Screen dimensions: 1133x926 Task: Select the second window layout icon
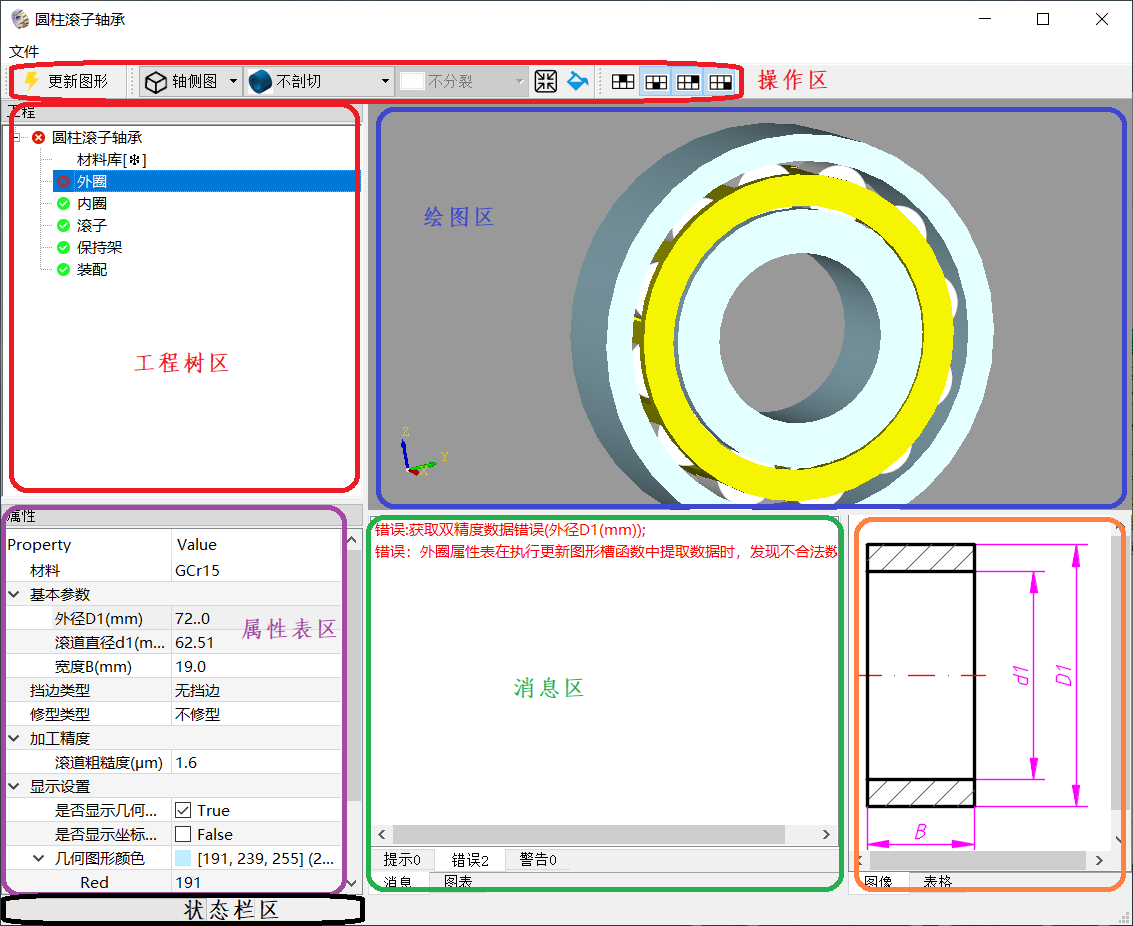[655, 82]
